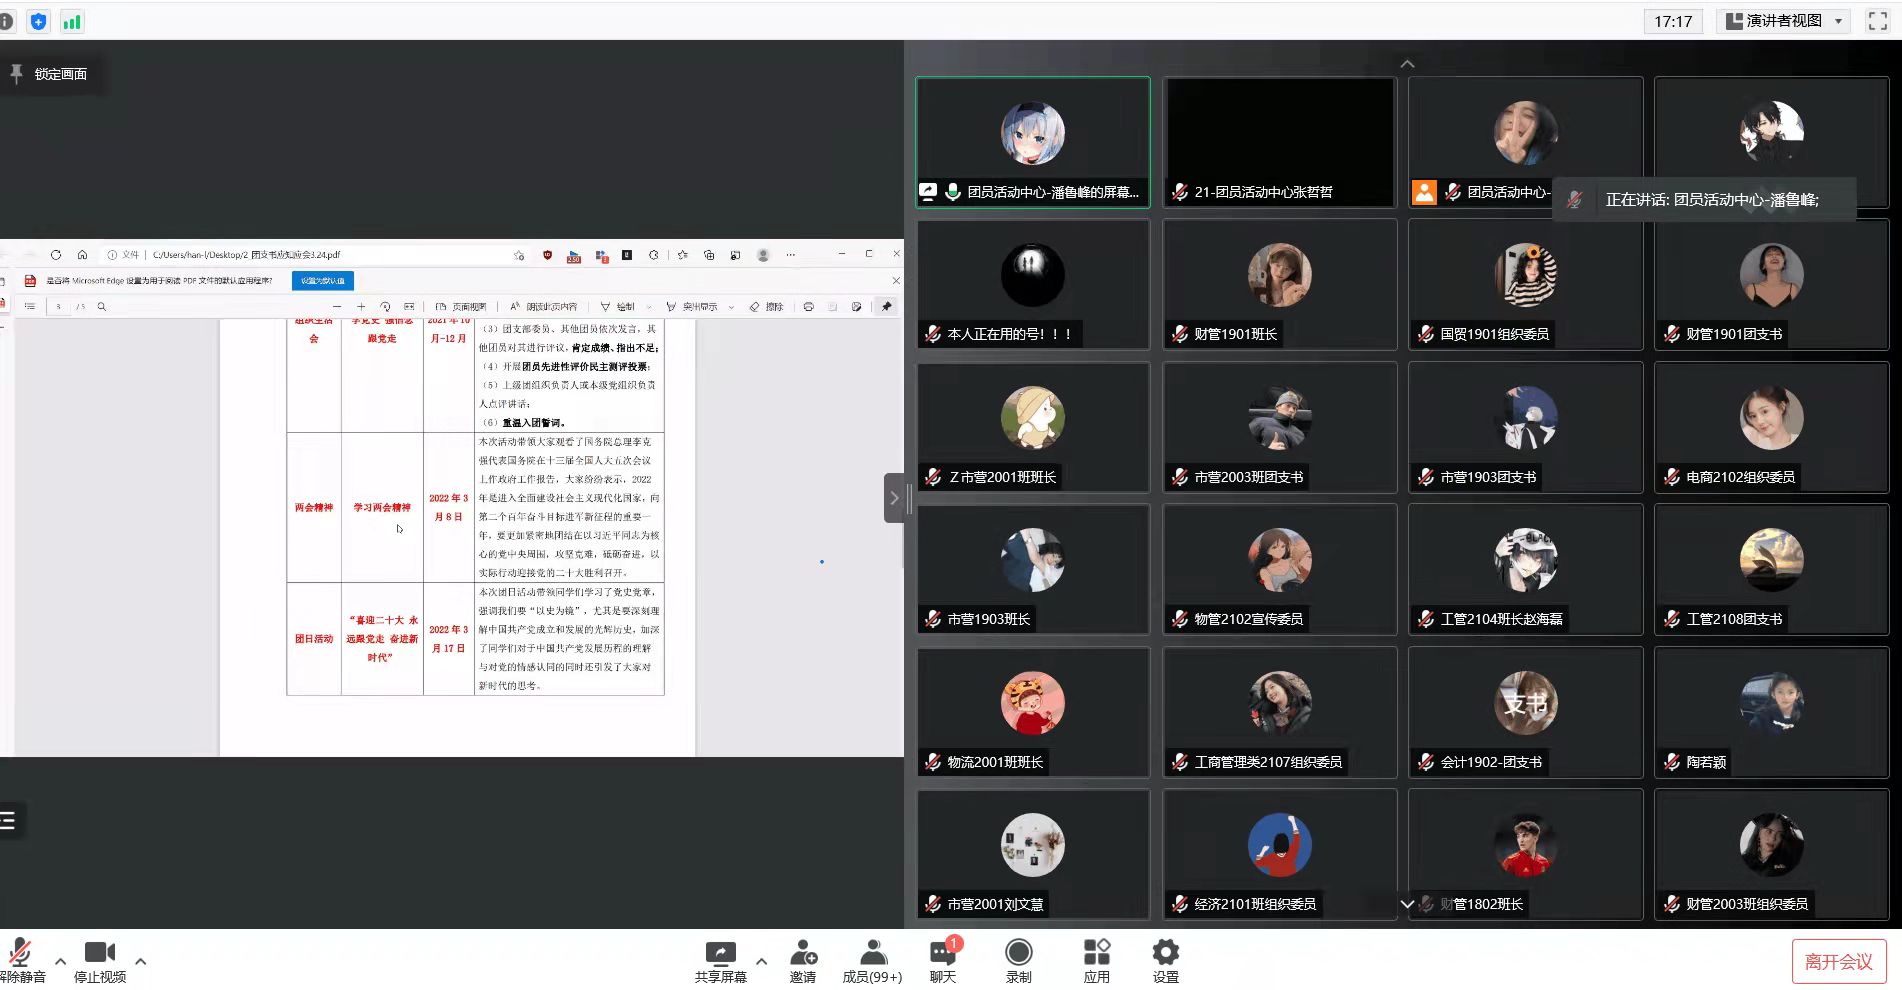The width and height of the screenshot is (1902, 990).
Task: Enter full screen mode icon
Action: pyautogui.click(x=1878, y=21)
